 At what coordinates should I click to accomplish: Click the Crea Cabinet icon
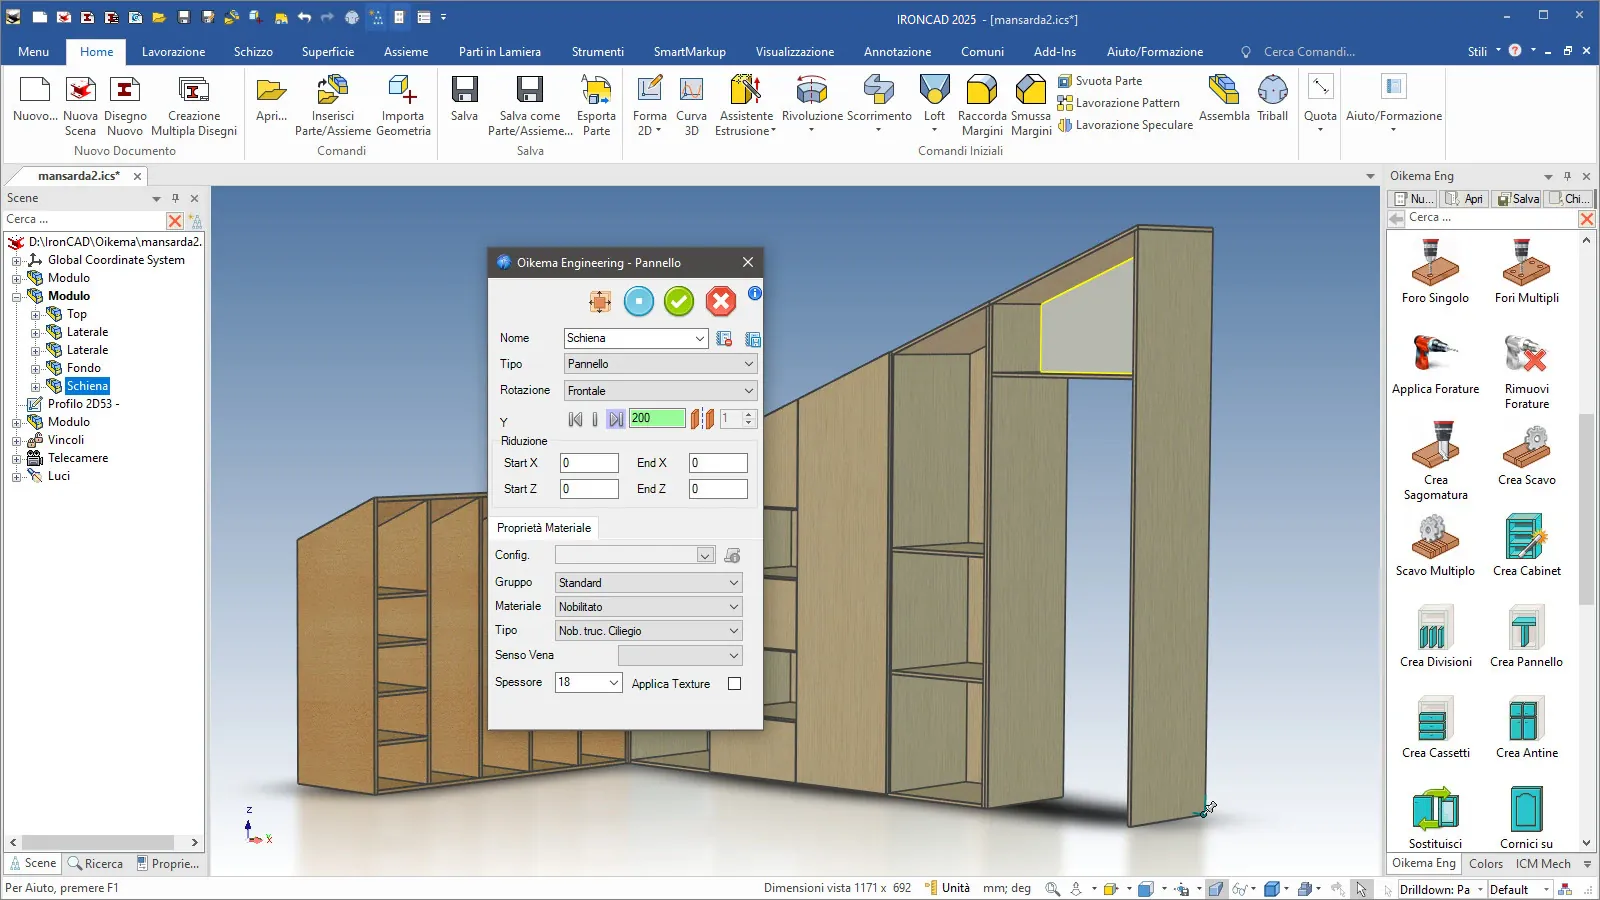tap(1526, 537)
